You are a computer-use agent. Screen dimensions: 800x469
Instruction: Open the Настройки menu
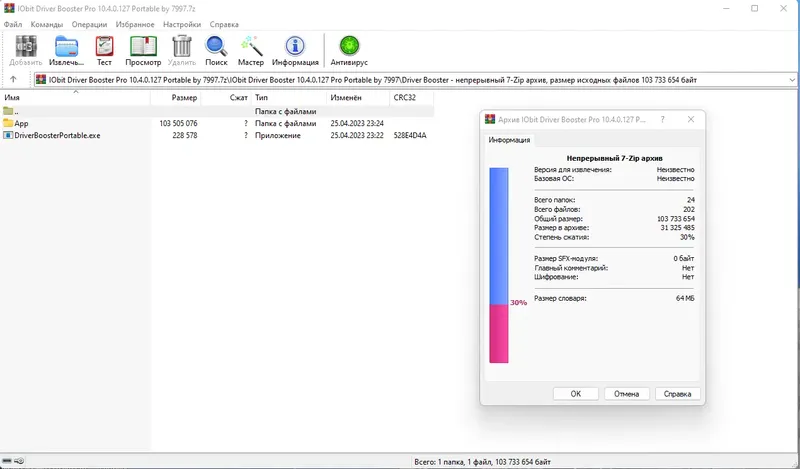[182, 24]
